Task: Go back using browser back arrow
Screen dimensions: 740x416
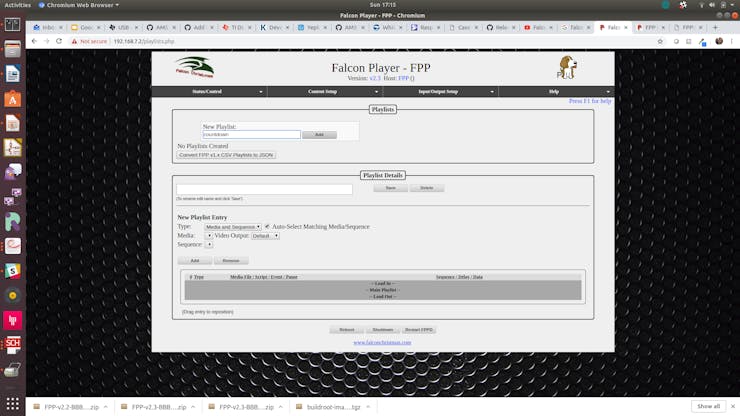Action: (34, 41)
